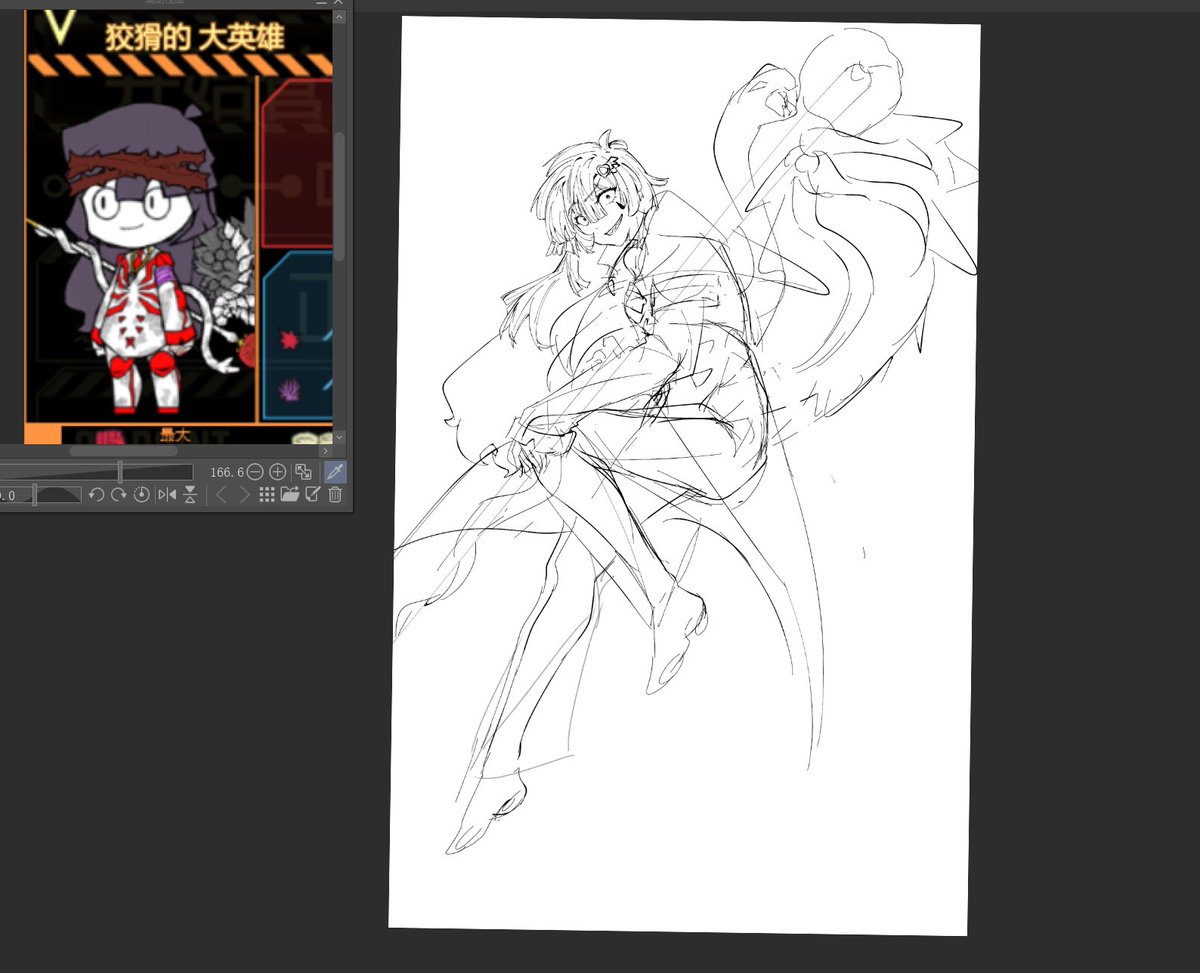The width and height of the screenshot is (1200, 973).
Task: Flip the Sub View image horizontally
Action: click(166, 494)
